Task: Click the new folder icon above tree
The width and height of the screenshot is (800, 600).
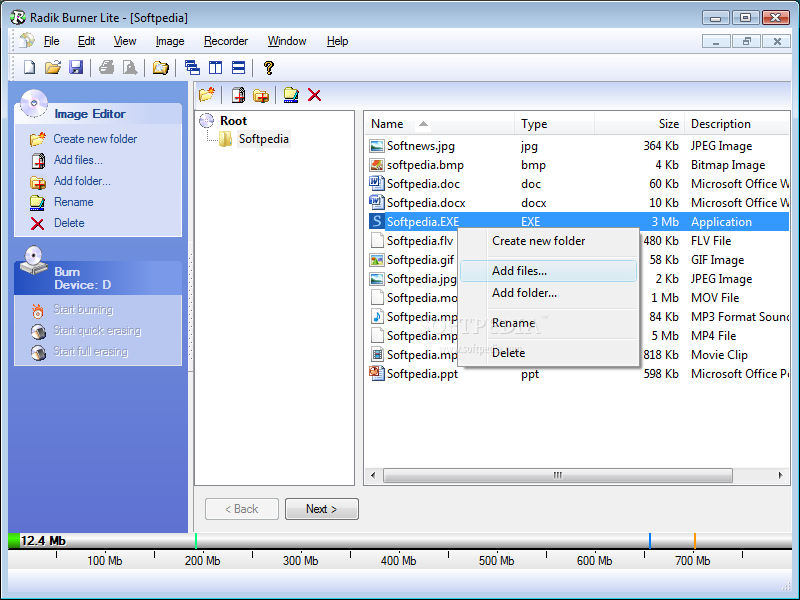Action: tap(207, 95)
